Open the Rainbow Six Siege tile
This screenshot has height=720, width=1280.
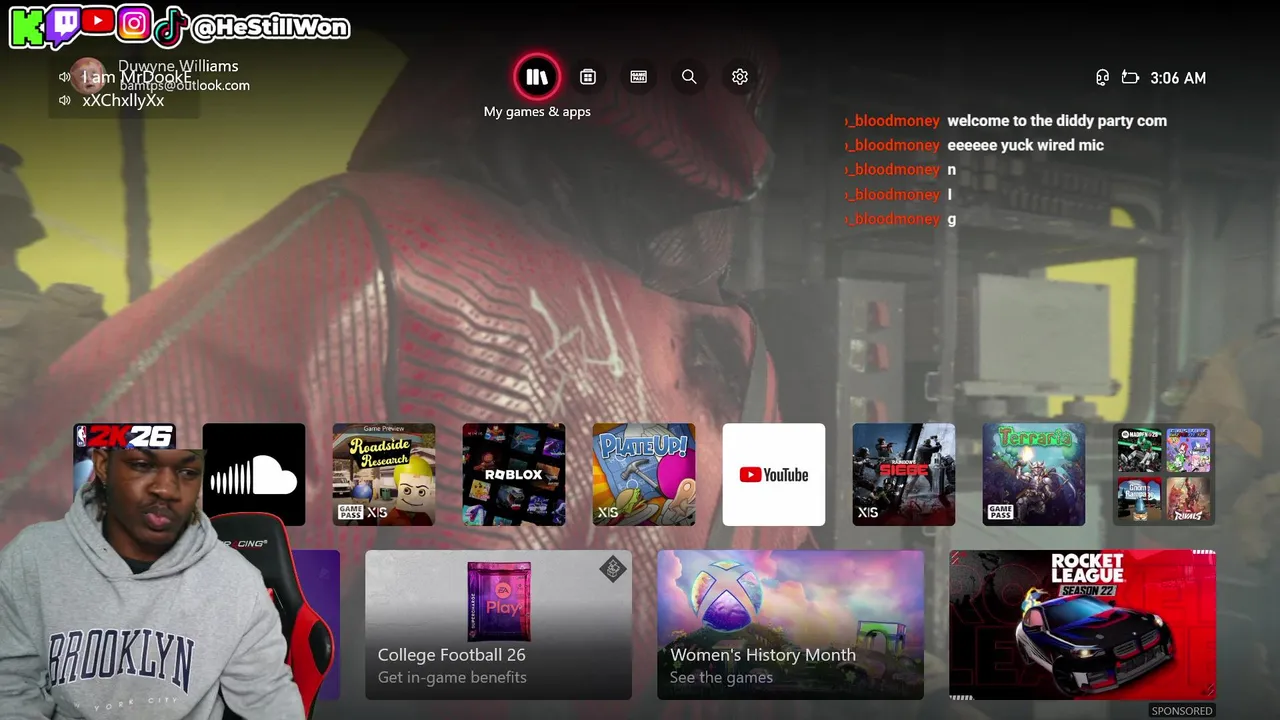coord(904,474)
